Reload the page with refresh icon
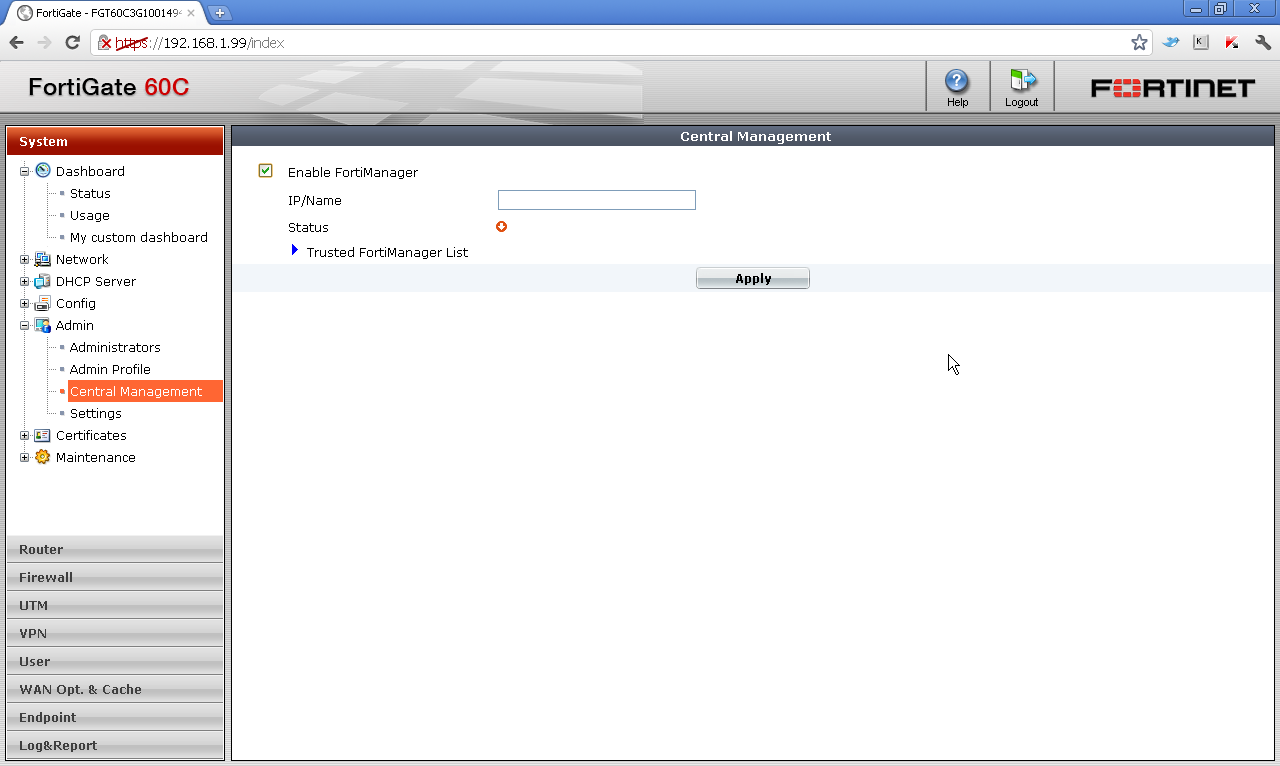Viewport: 1280px width, 766px height. 72,42
